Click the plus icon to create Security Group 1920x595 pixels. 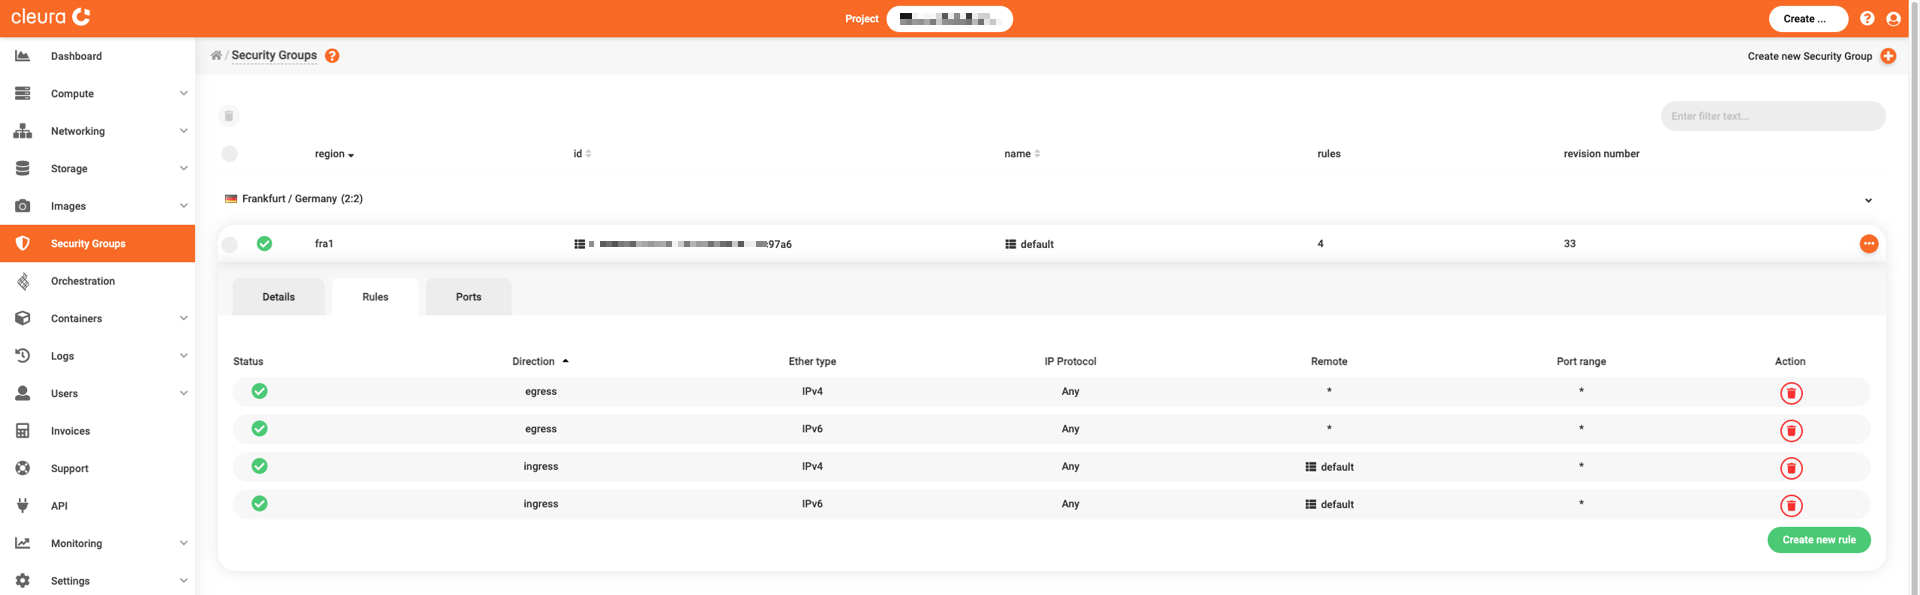1888,56
